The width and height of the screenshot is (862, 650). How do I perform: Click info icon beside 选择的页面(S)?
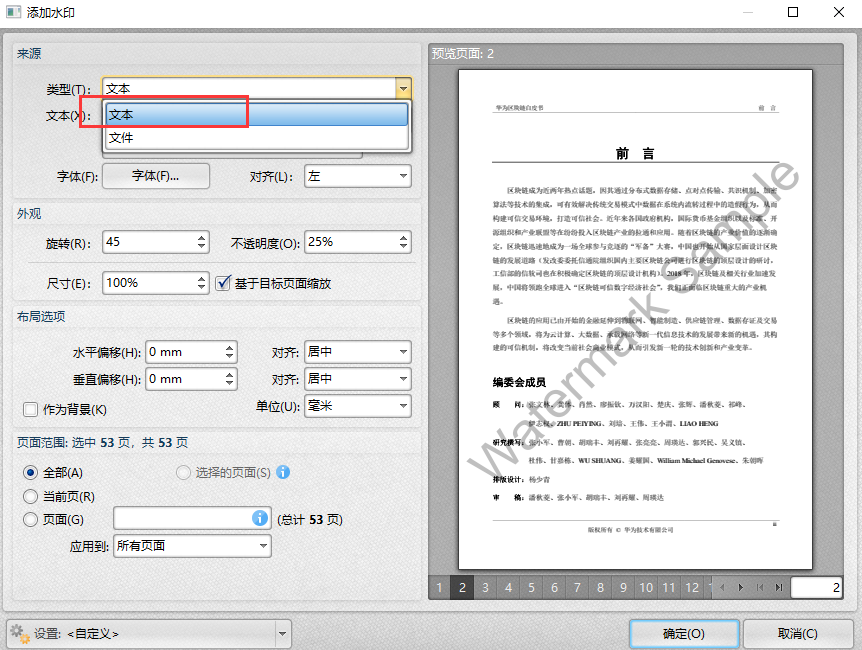(x=283, y=472)
